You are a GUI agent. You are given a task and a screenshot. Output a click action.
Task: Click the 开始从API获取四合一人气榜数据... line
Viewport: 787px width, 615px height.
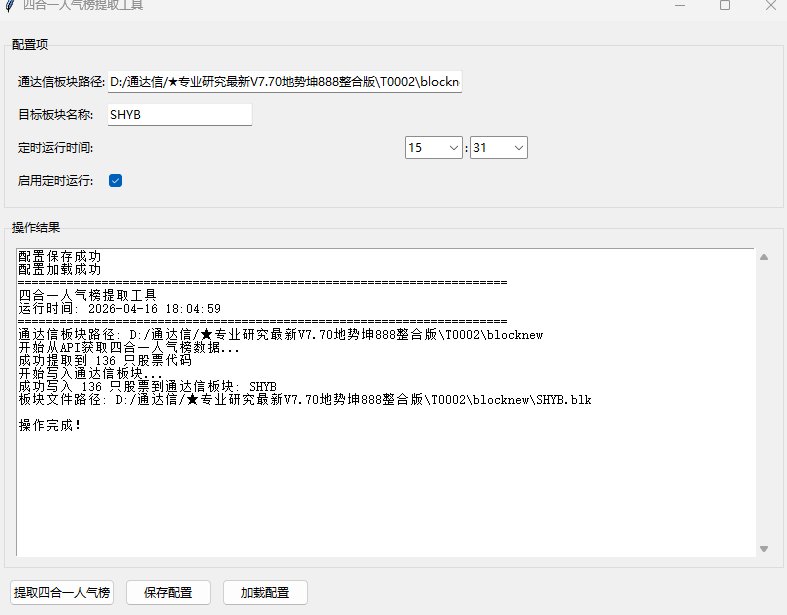128,347
